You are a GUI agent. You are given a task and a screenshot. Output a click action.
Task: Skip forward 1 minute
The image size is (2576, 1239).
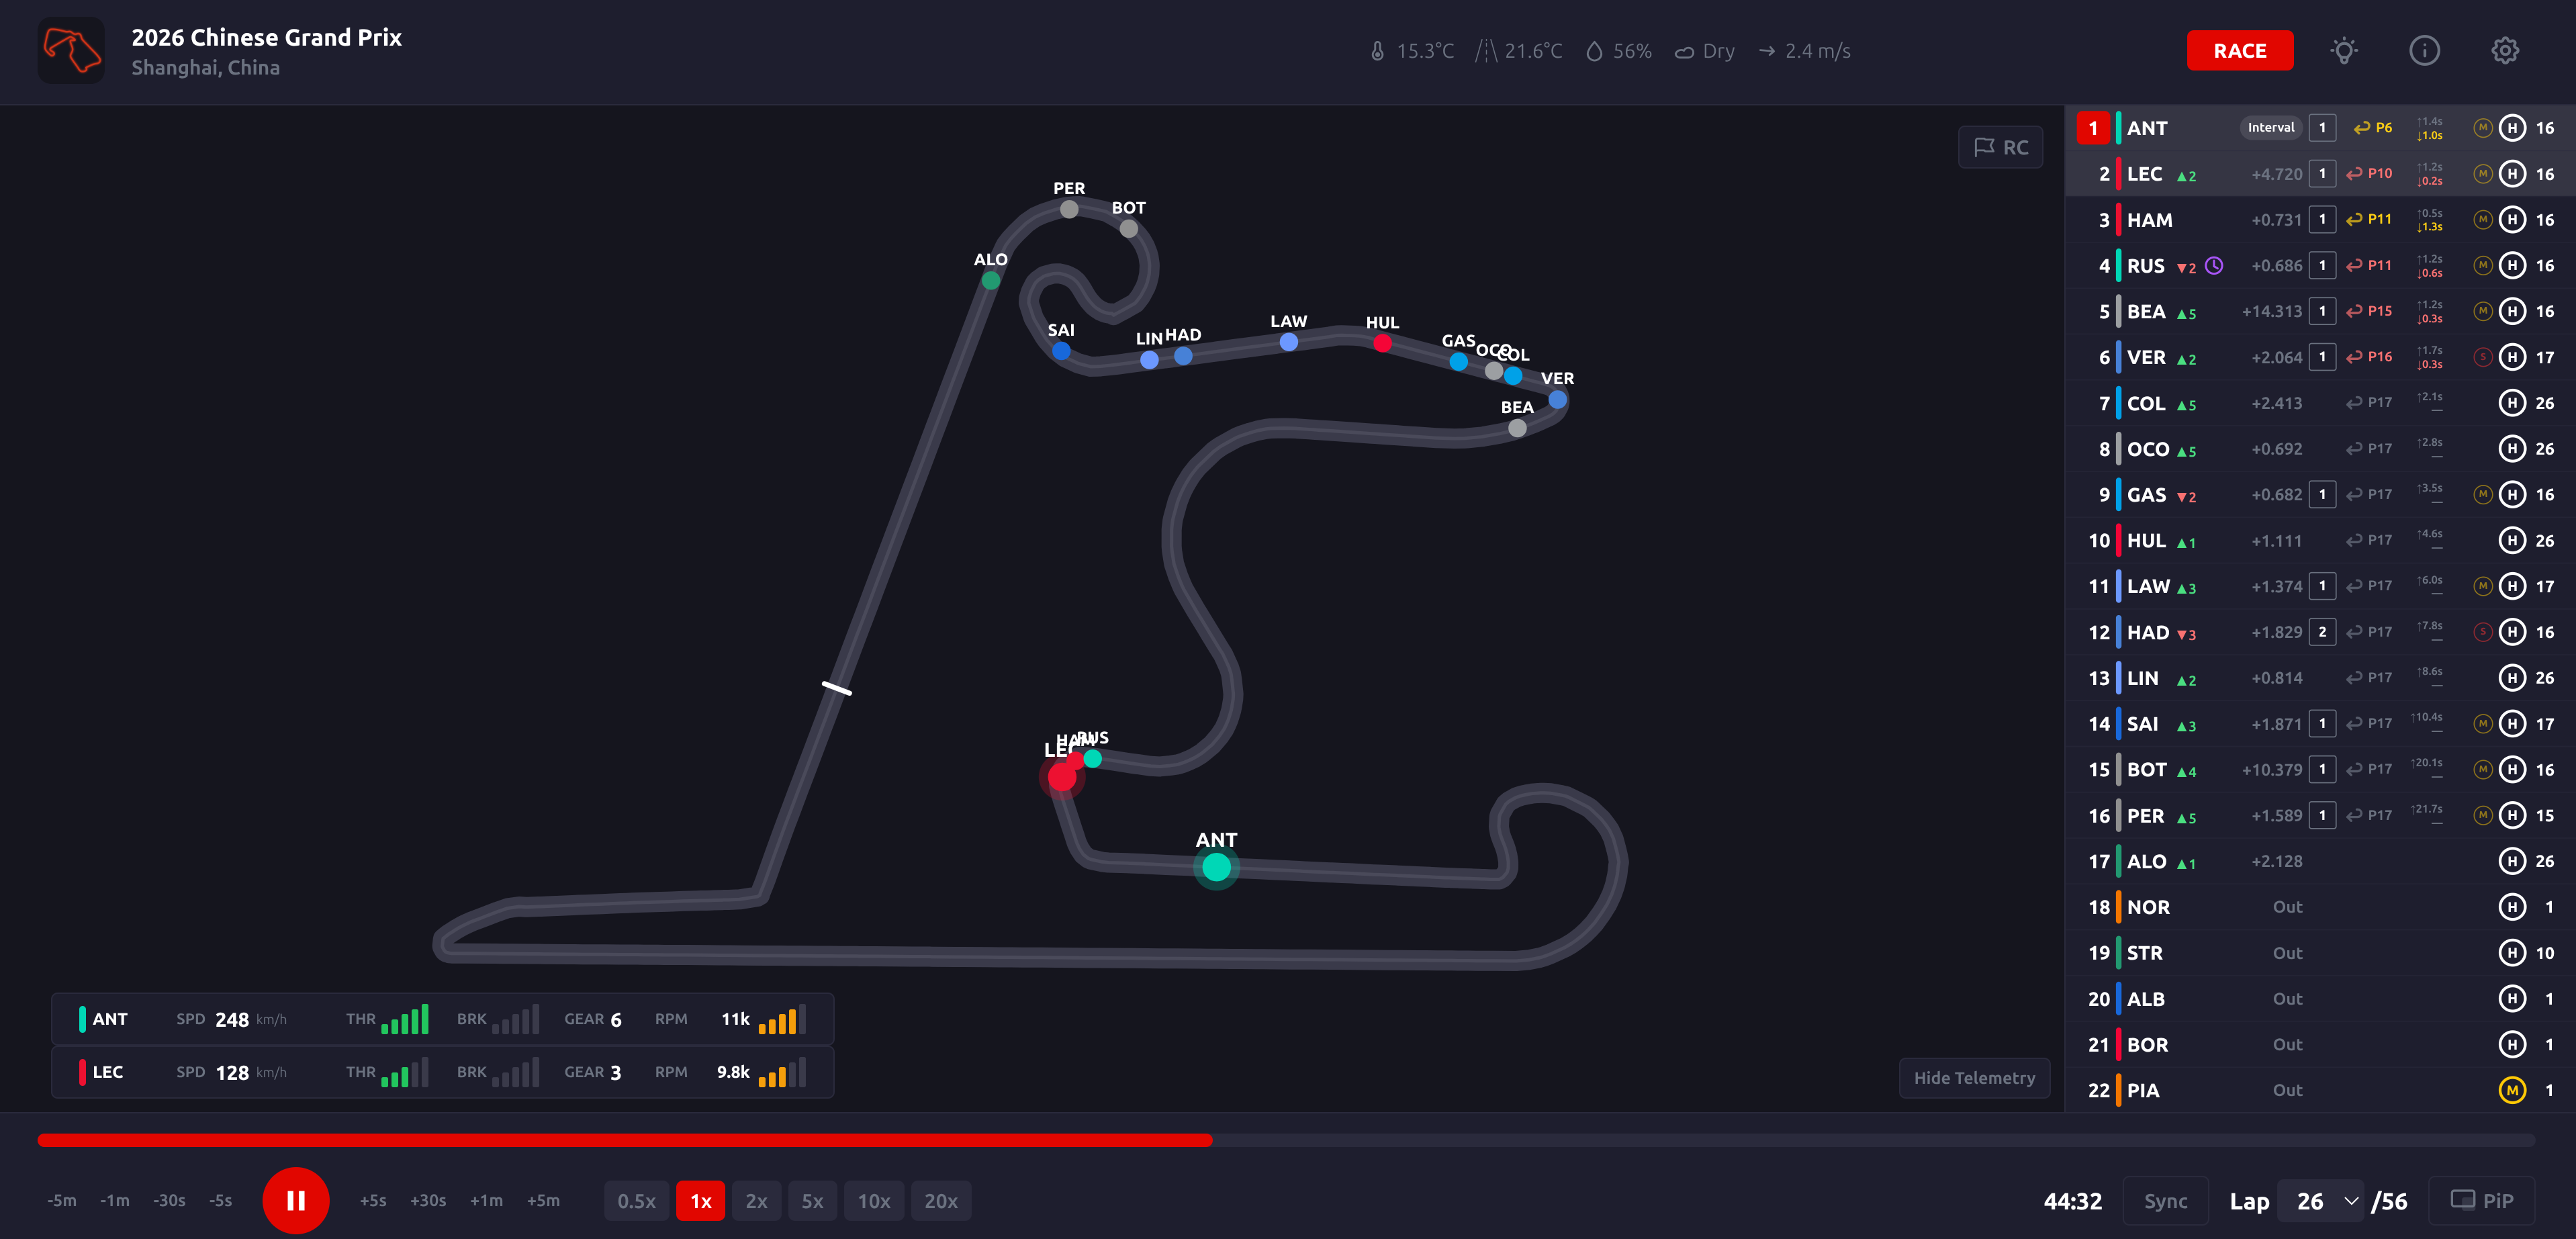pos(486,1201)
